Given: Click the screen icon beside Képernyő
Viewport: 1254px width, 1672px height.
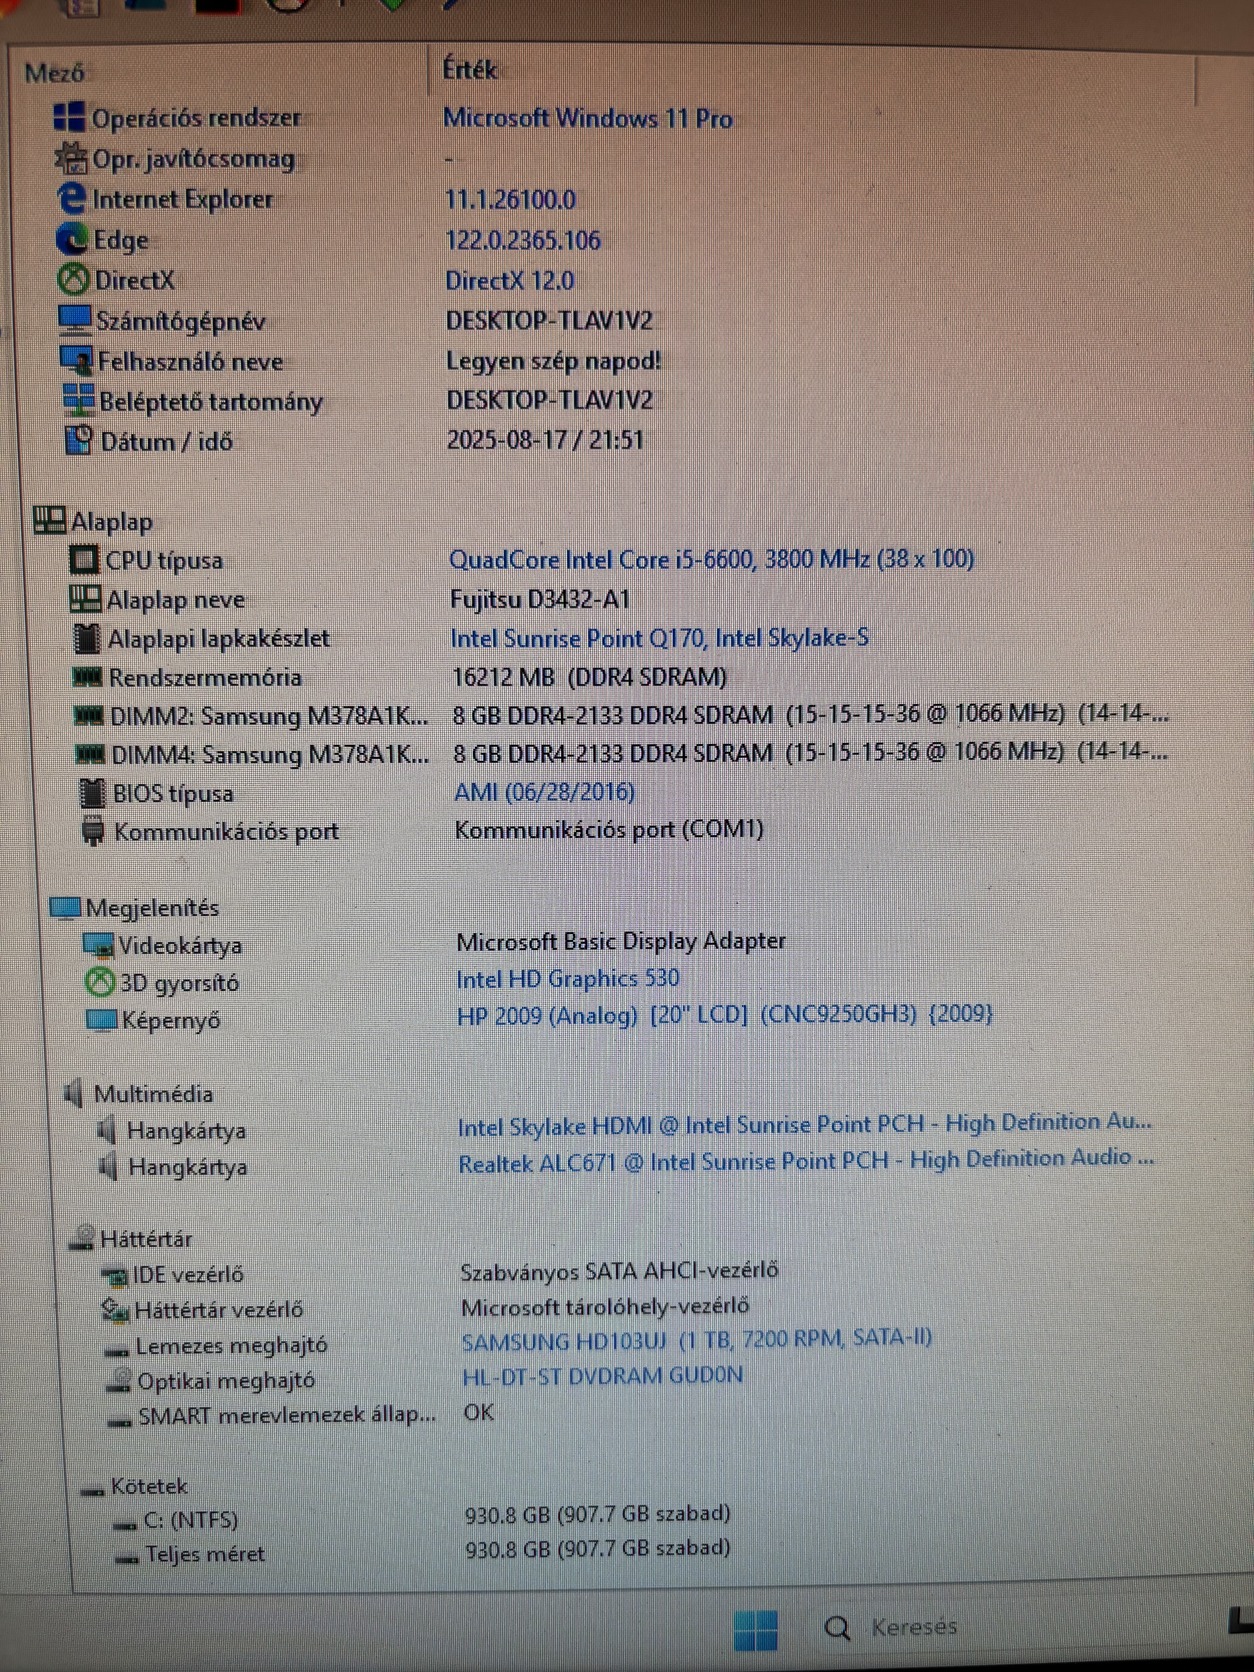Looking at the screenshot, I should click(102, 1020).
